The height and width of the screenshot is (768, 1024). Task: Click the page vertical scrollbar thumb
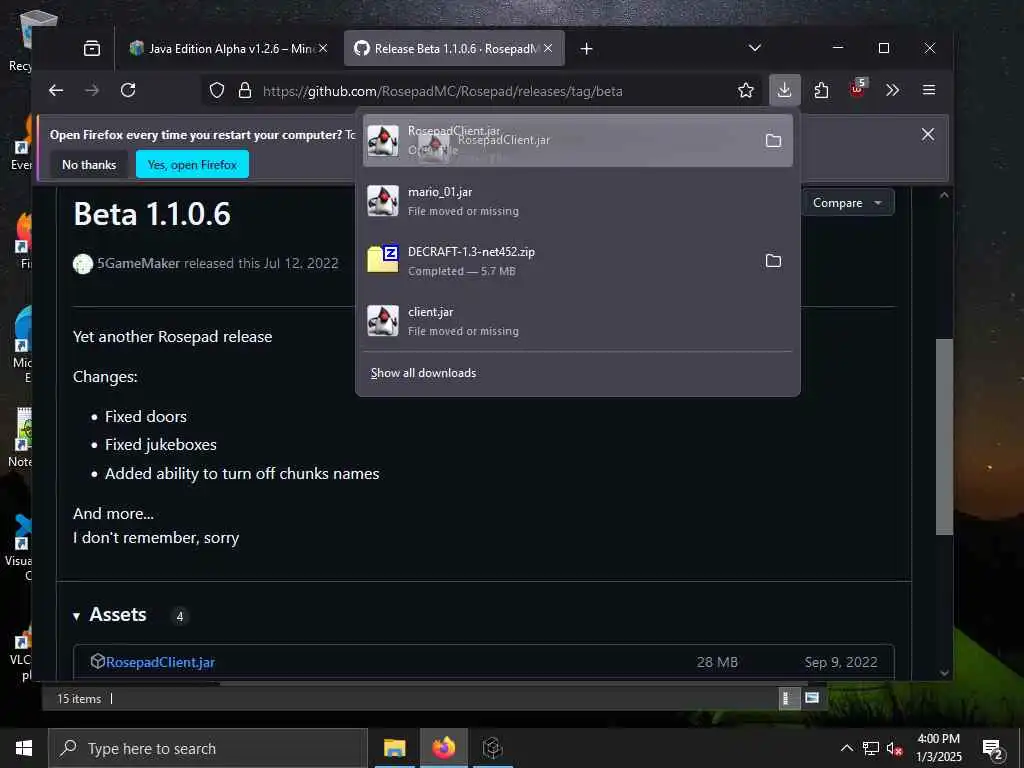(x=944, y=437)
